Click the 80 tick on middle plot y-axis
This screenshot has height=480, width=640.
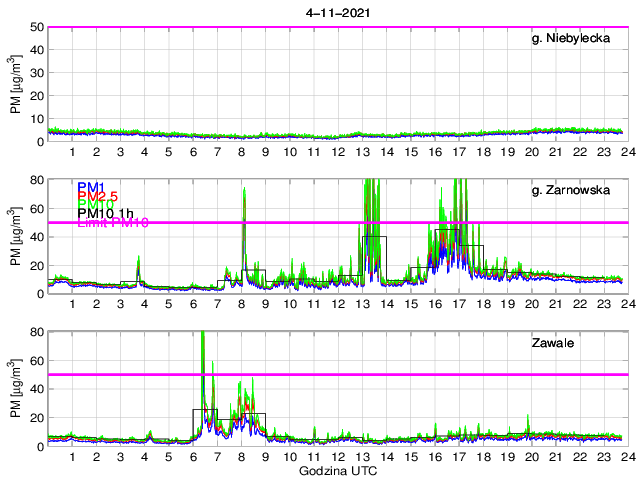[37, 180]
